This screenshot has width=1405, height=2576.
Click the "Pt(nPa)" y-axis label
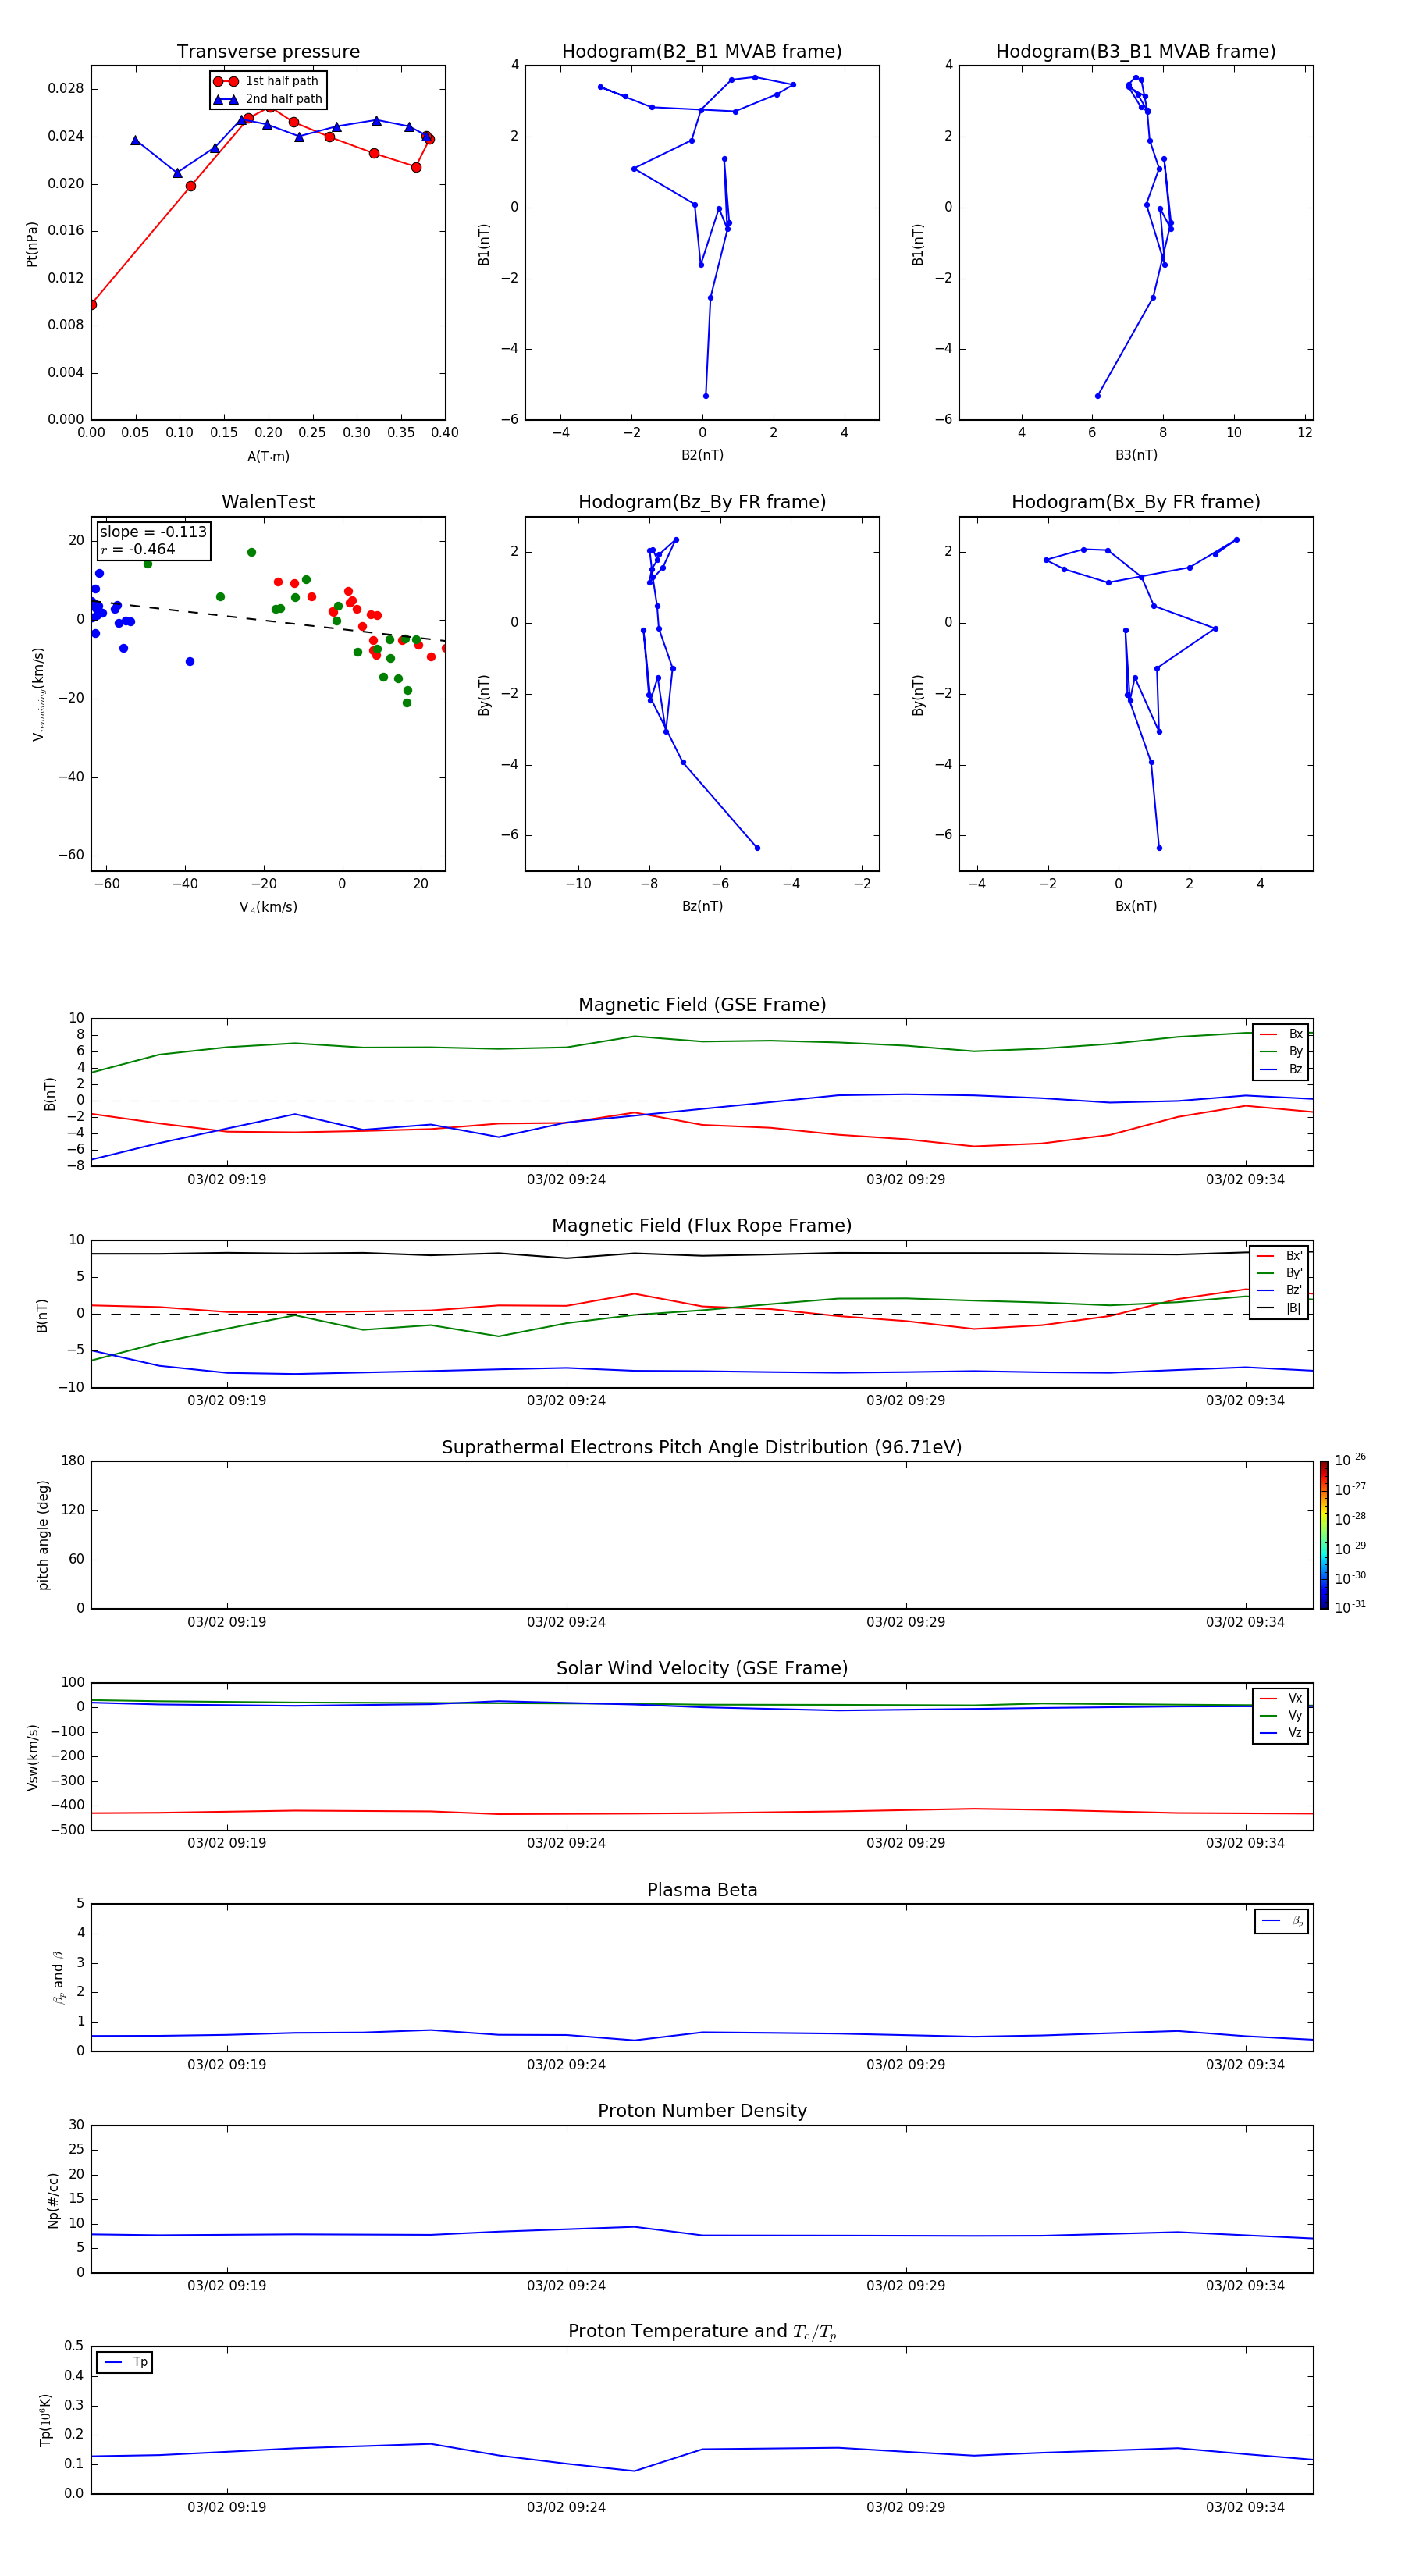point(32,243)
